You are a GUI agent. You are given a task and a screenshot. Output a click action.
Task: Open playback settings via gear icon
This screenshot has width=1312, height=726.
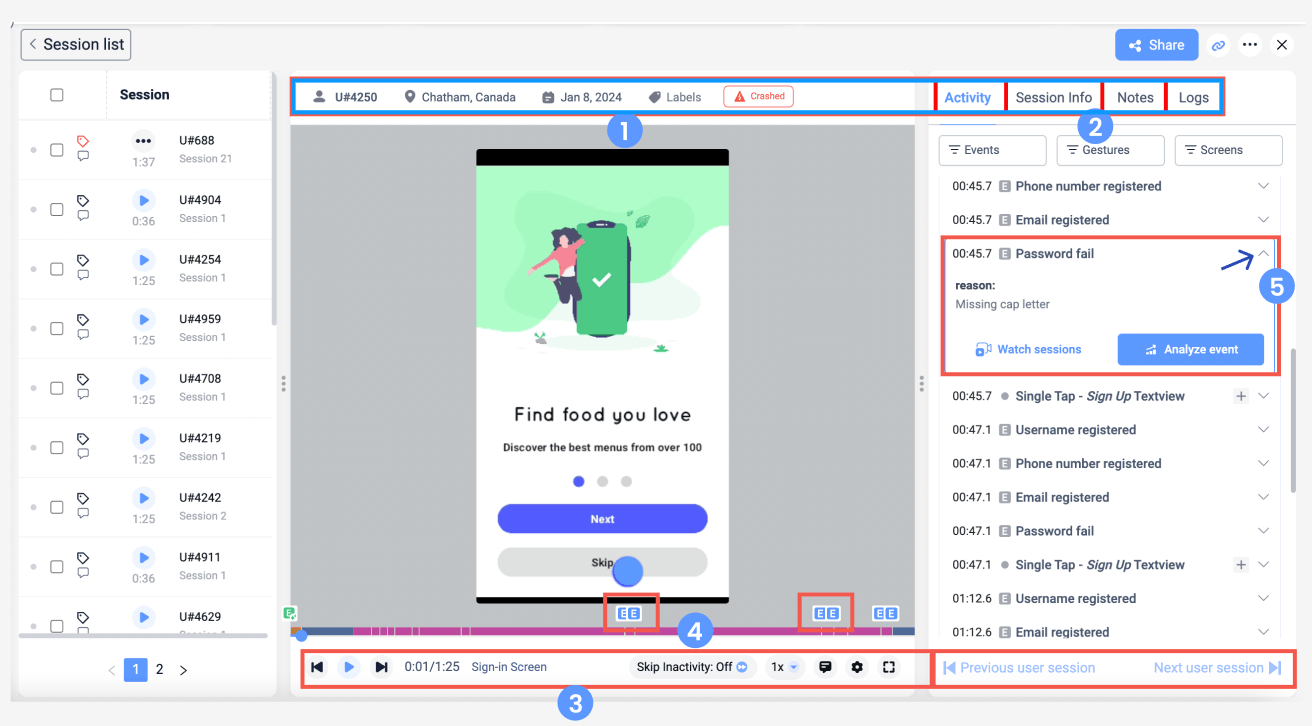(857, 667)
